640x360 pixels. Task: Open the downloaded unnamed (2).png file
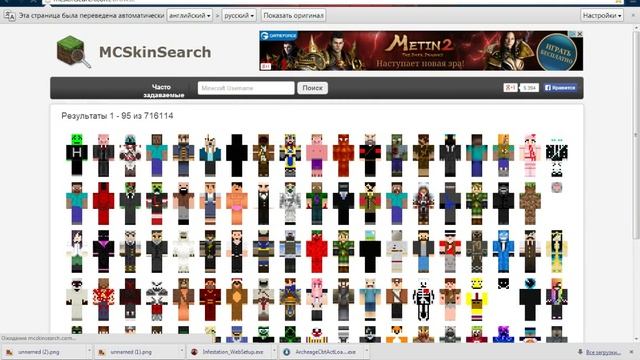tap(45, 352)
